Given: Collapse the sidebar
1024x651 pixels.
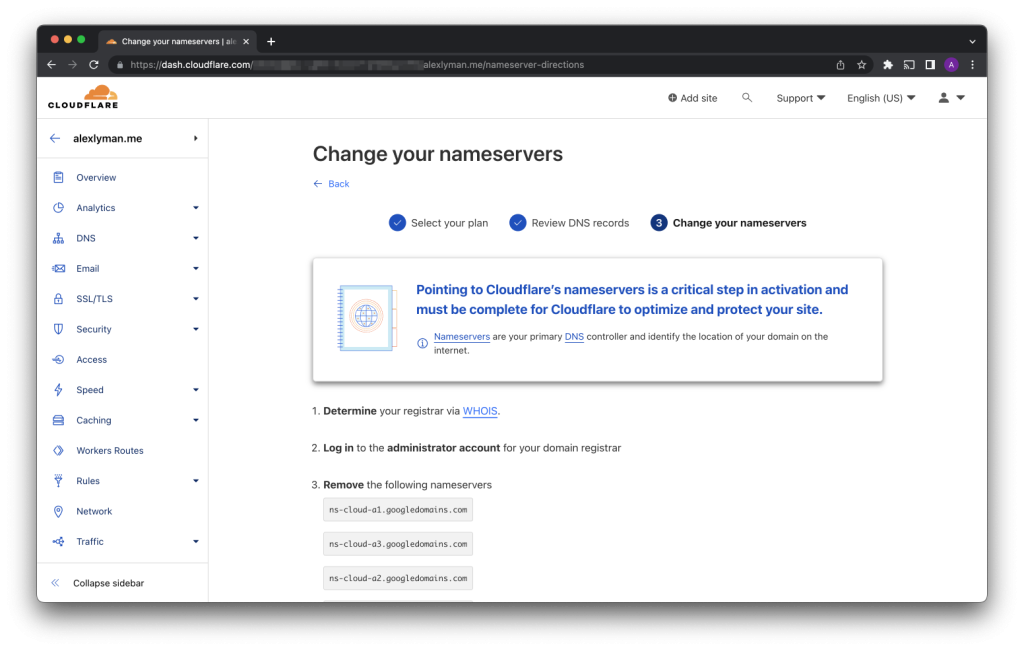Looking at the screenshot, I should [108, 583].
